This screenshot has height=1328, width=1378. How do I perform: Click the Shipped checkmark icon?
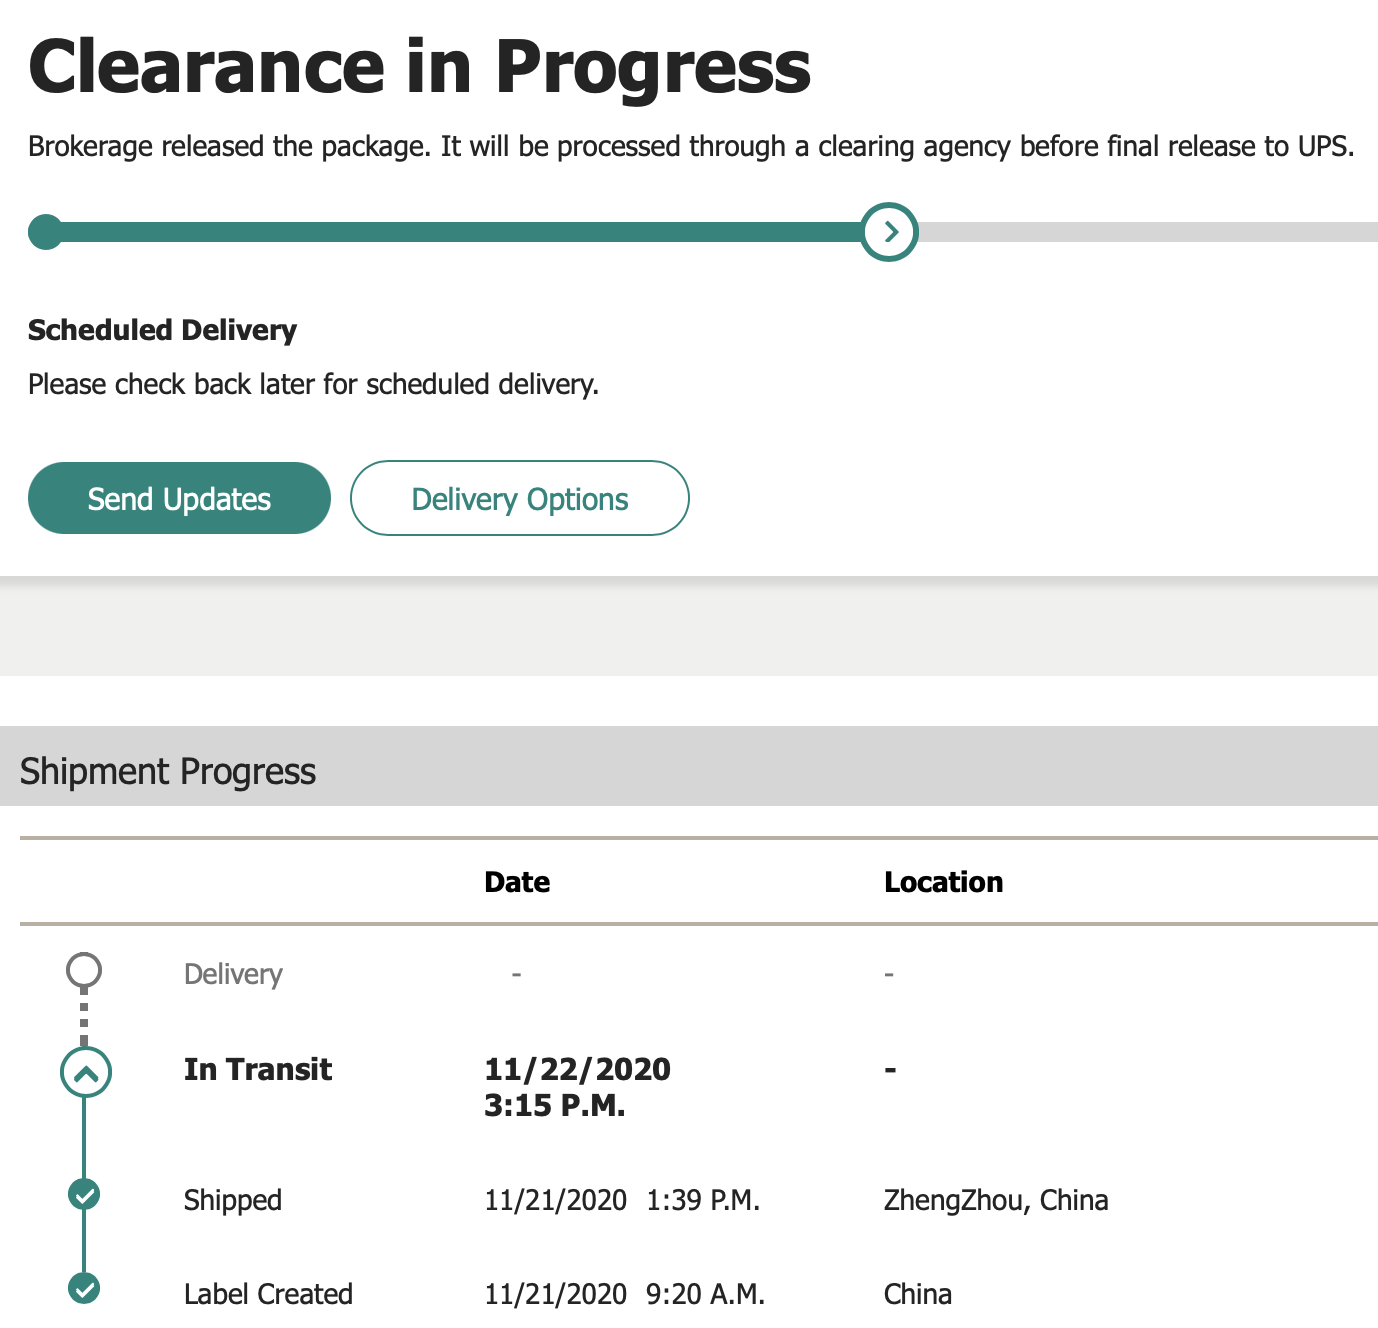(85, 1194)
